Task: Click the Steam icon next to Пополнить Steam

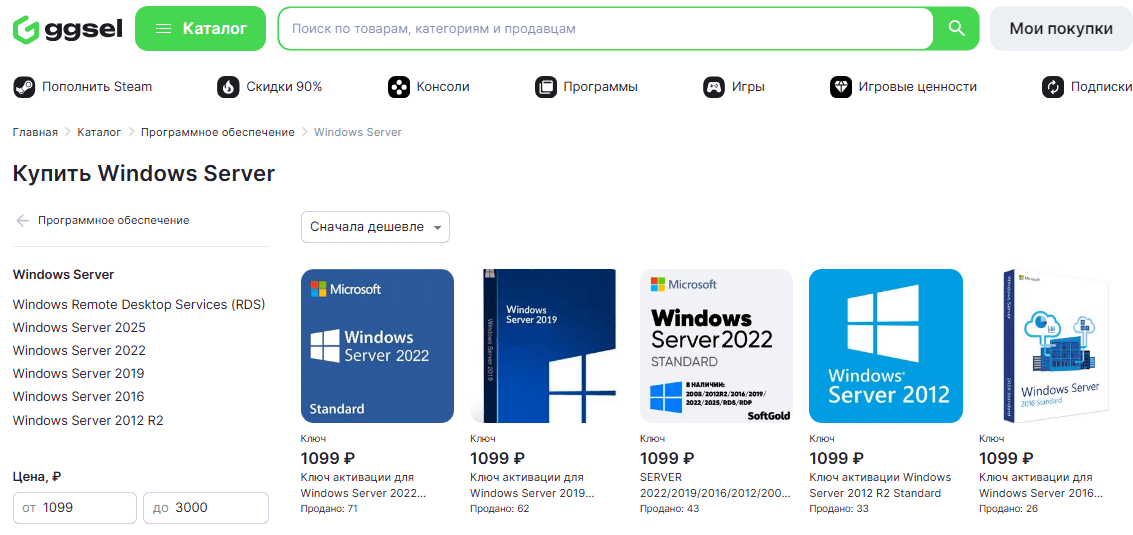Action: pos(24,87)
